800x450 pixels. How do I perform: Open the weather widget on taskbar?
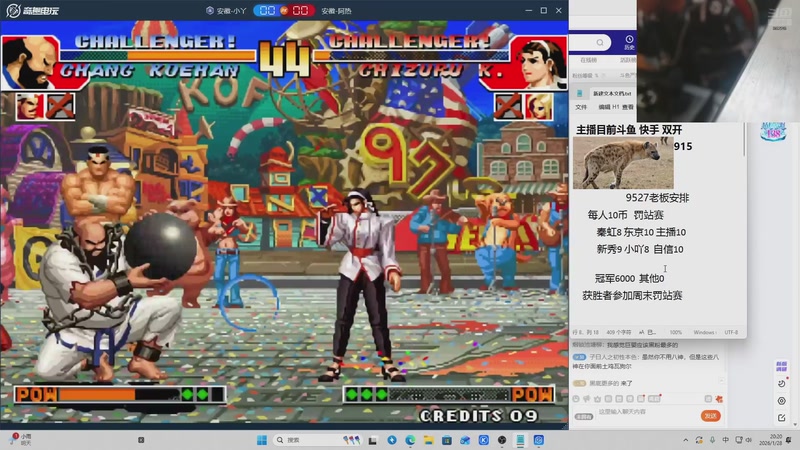pos(20,440)
